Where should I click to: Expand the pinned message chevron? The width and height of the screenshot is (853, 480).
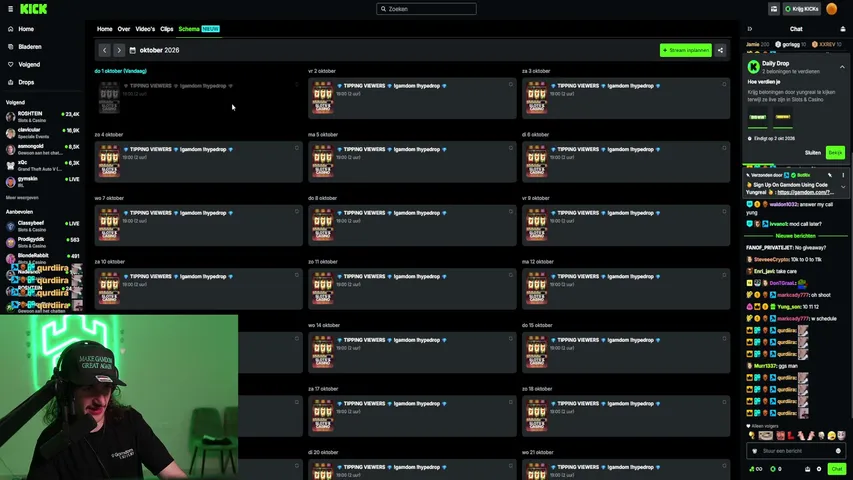843,187
